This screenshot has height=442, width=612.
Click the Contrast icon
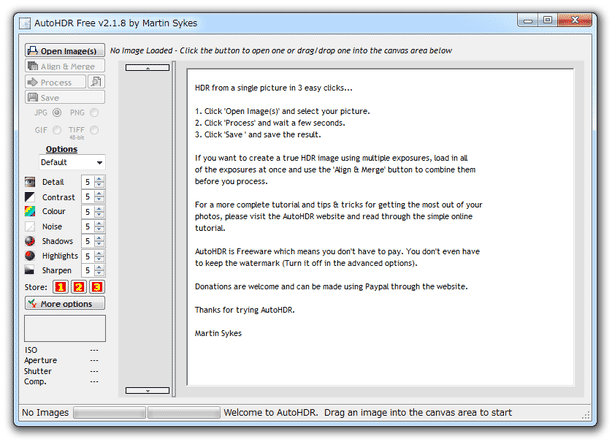pyautogui.click(x=30, y=197)
